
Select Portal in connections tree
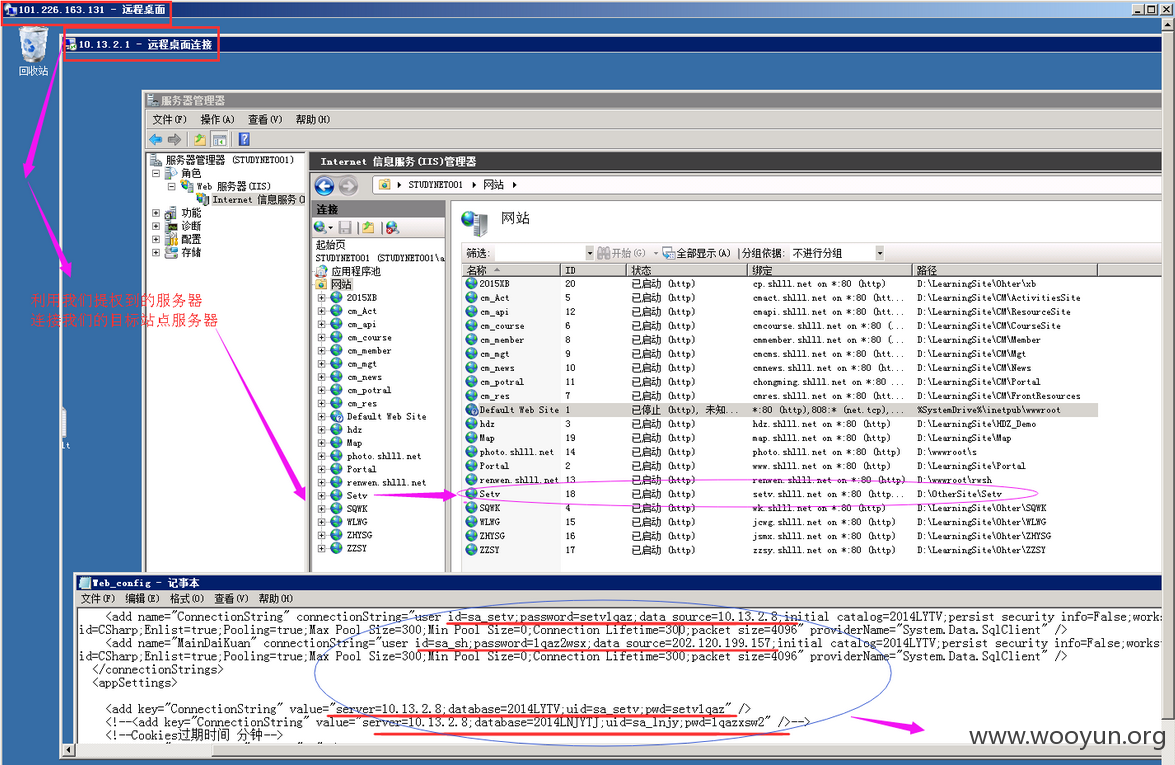coord(361,469)
